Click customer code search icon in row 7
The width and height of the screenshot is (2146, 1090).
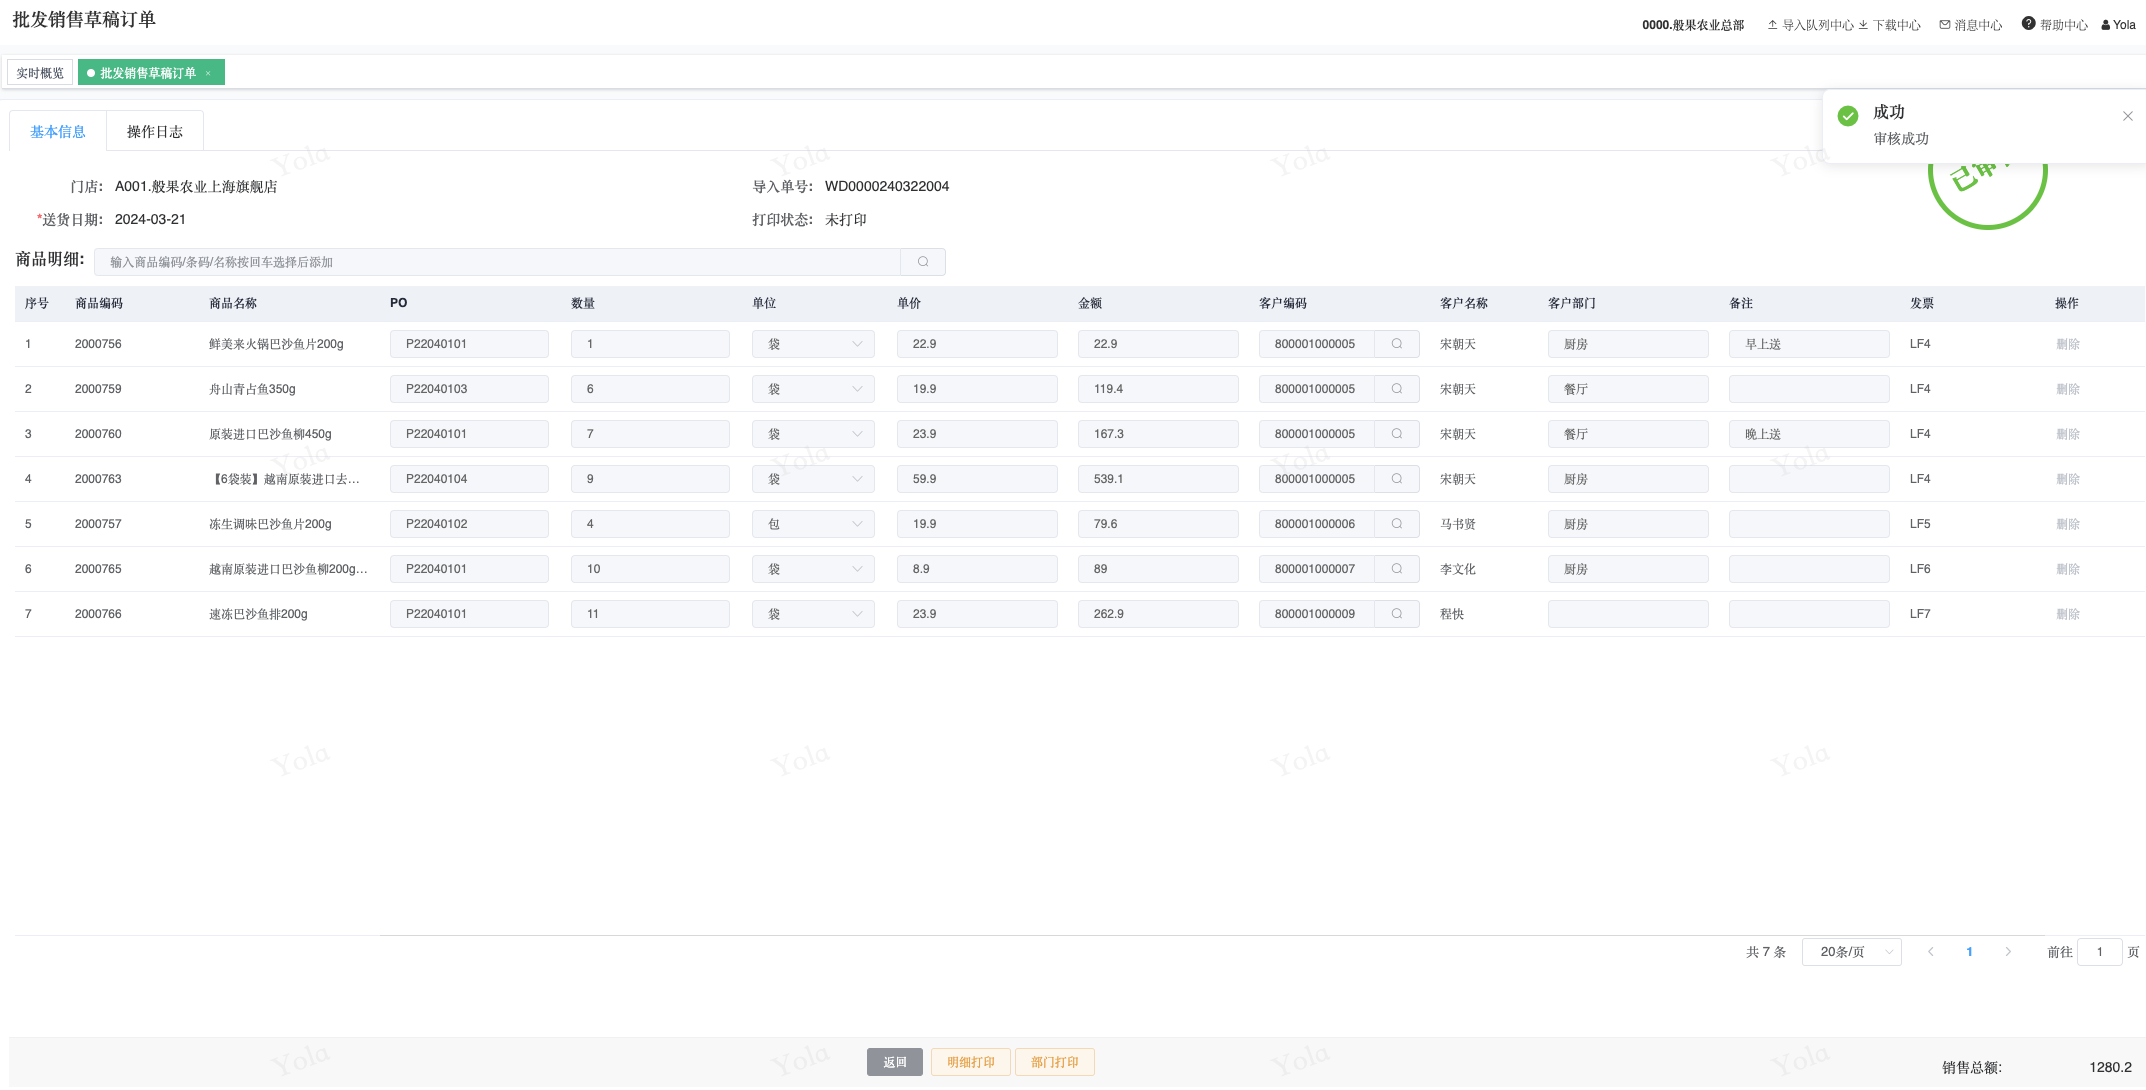(1397, 614)
